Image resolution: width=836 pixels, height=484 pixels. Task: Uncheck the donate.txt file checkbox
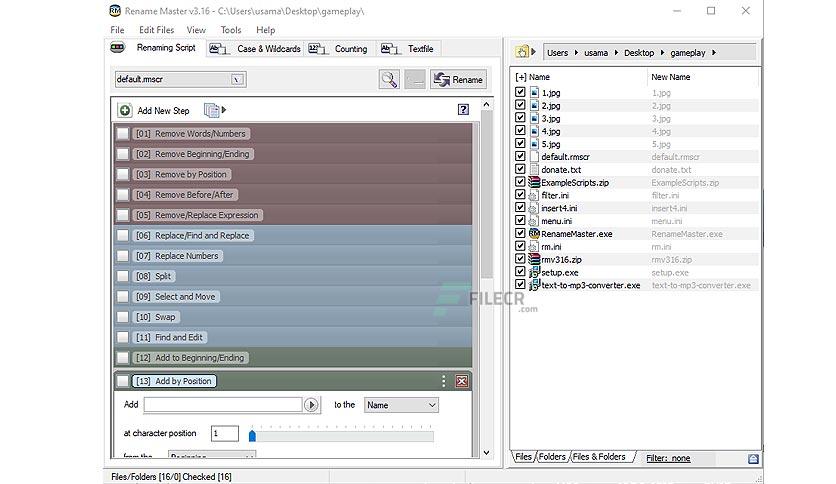520,169
